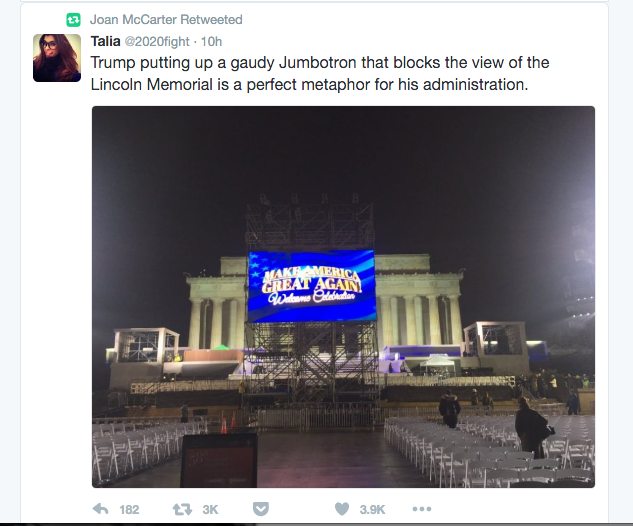Click the 182 replies count
633x526 pixels.
tap(129, 509)
